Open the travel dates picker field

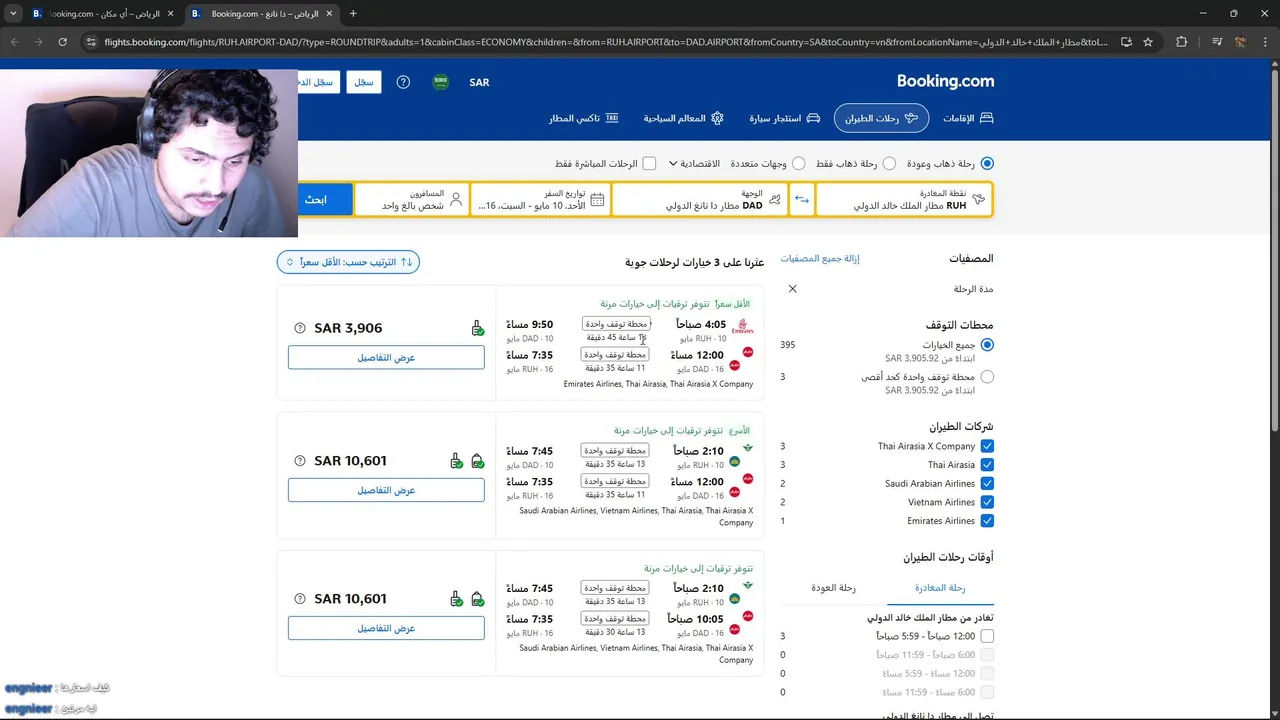pyautogui.click(x=540, y=199)
